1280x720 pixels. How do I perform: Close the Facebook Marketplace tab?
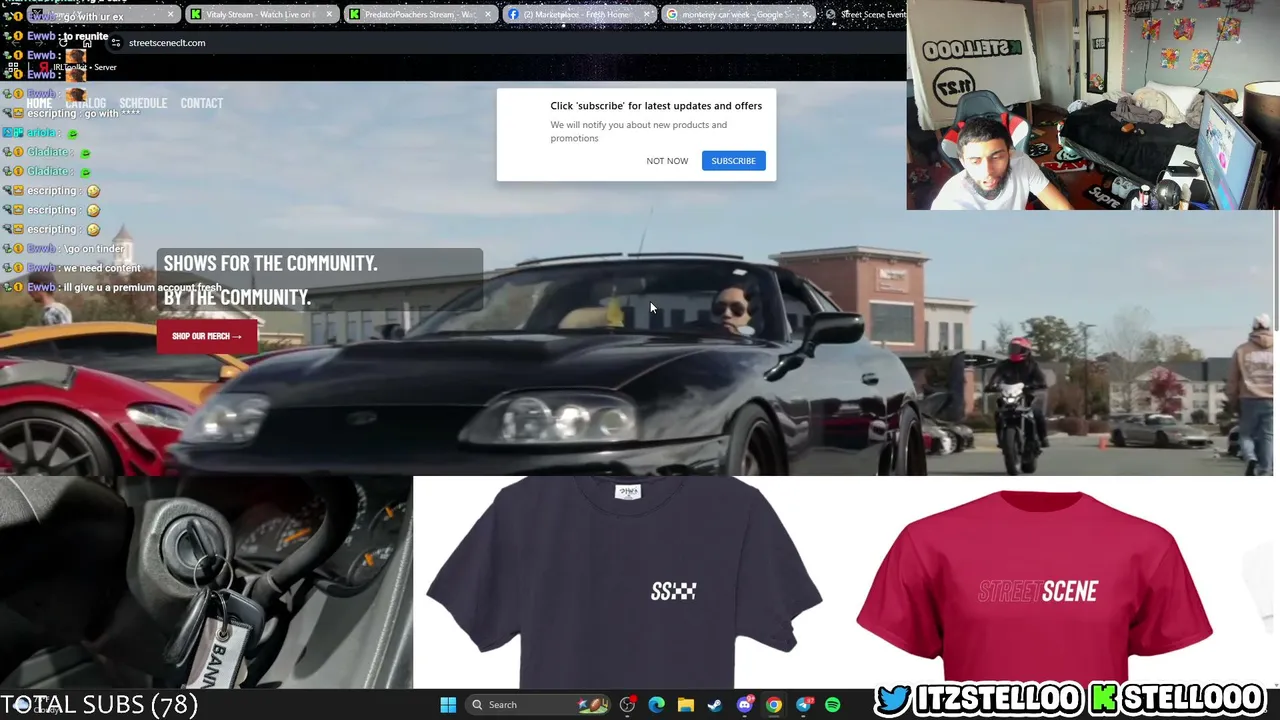(x=647, y=15)
